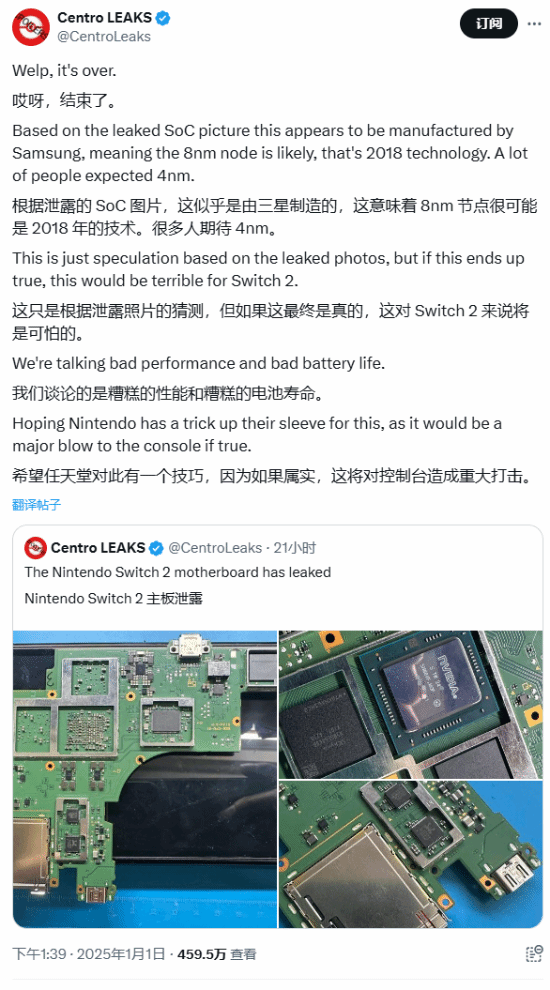550x990 pixels.
Task: Click the post-details icon near the view count
Action: click(x=534, y=953)
